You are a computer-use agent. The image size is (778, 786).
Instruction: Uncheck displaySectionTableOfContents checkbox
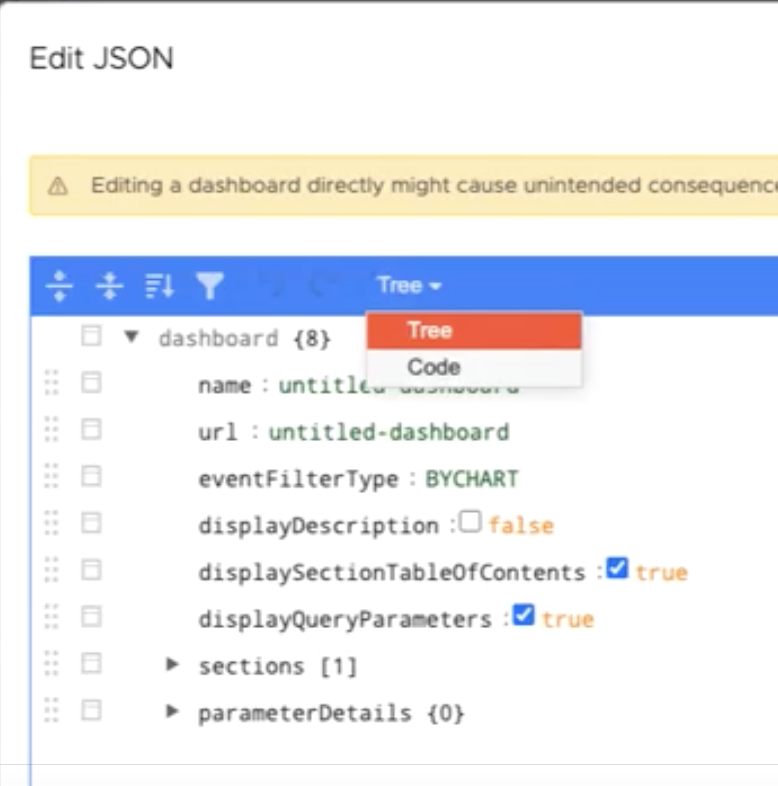617,569
